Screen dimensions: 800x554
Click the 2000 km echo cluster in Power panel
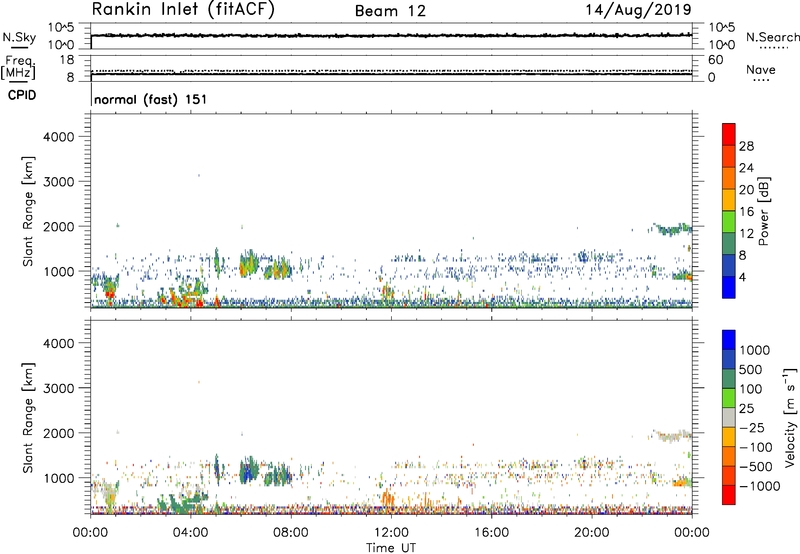pyautogui.click(x=671, y=229)
